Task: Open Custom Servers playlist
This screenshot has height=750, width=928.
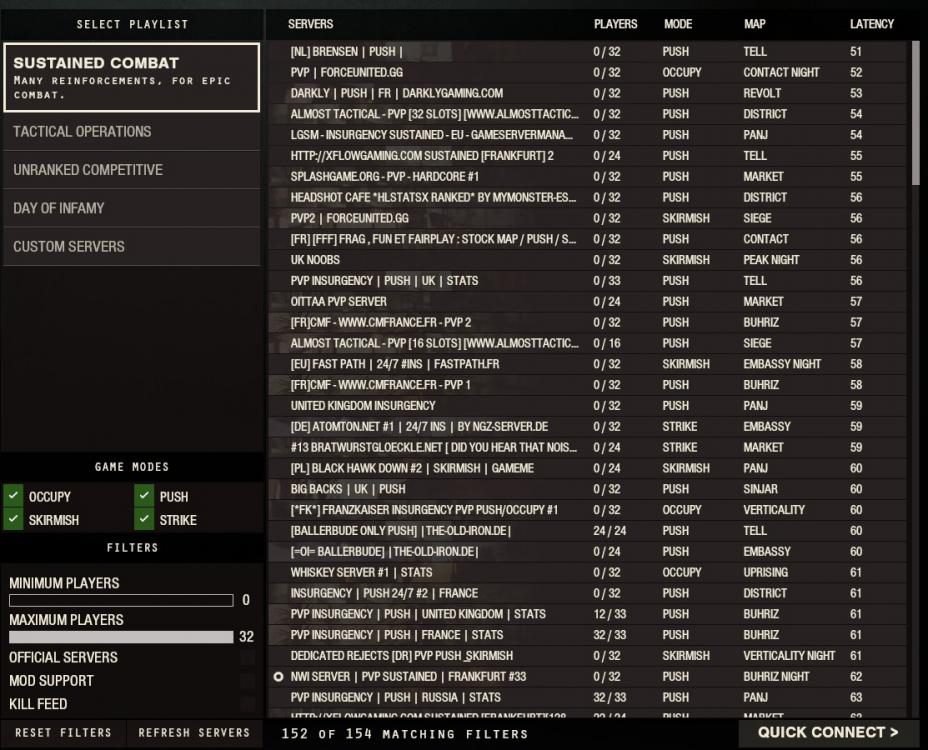Action: (131, 246)
